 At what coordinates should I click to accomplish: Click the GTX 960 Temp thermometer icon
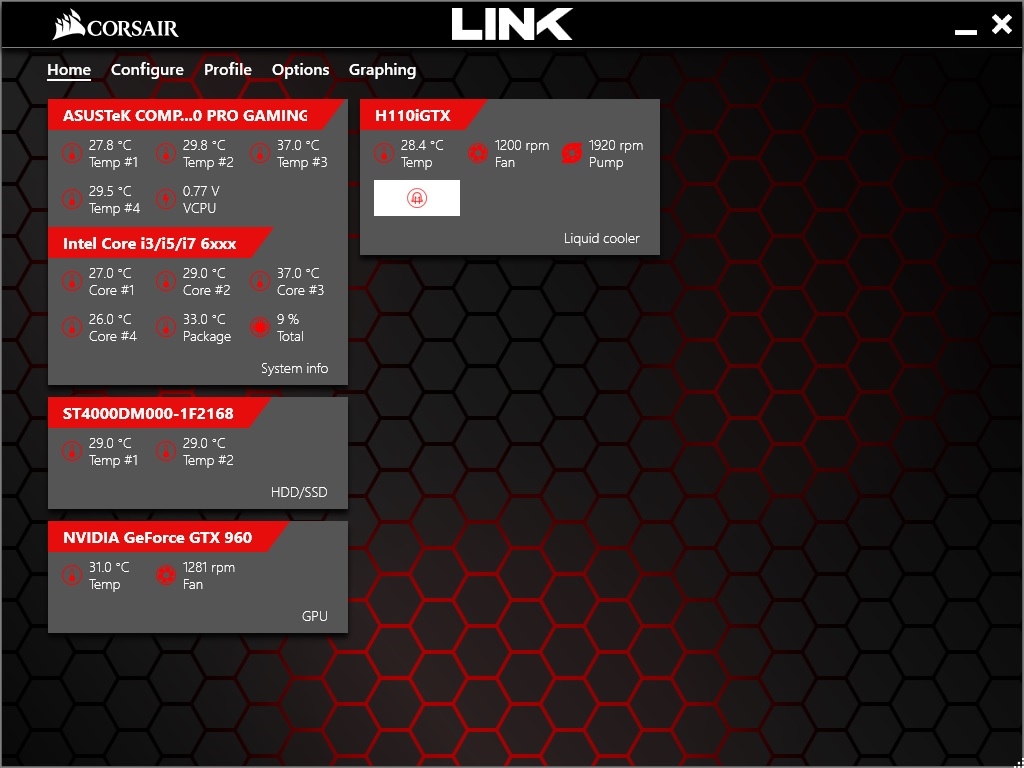[72, 575]
